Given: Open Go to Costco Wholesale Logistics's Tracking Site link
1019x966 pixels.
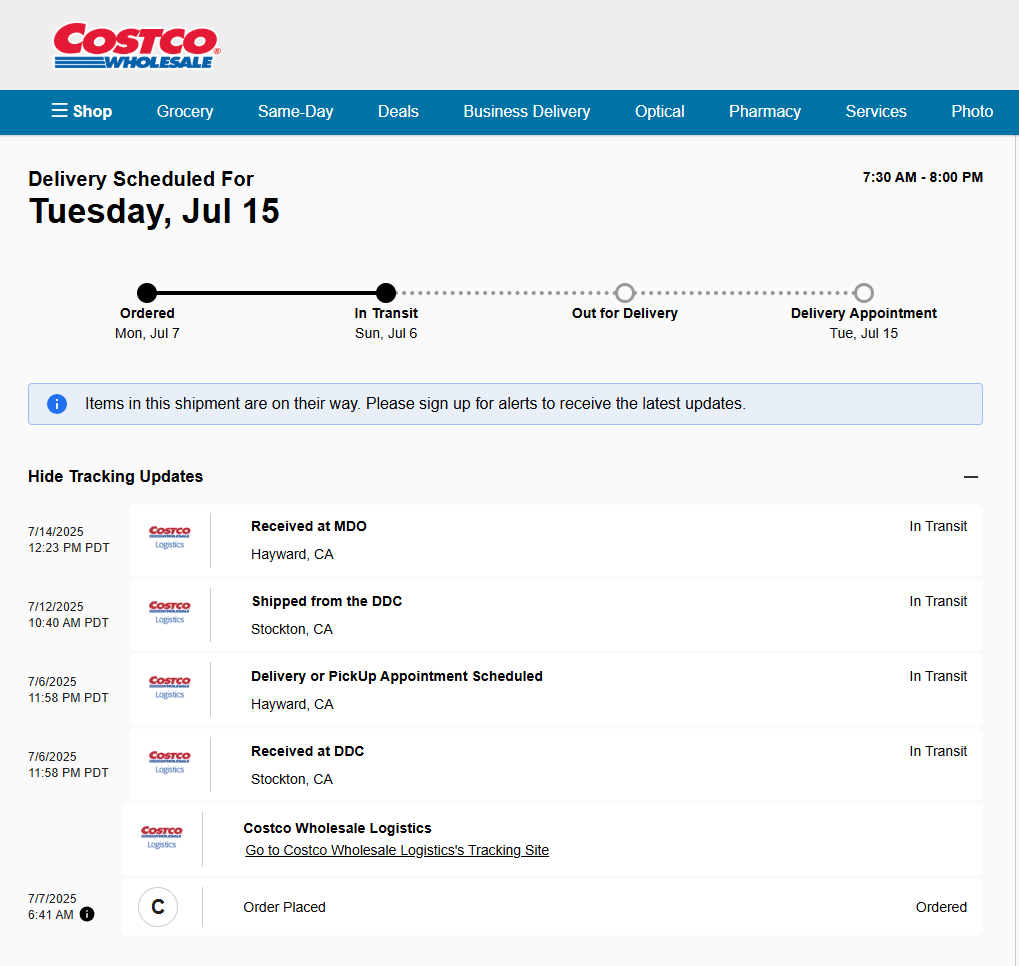Looking at the screenshot, I should point(397,850).
